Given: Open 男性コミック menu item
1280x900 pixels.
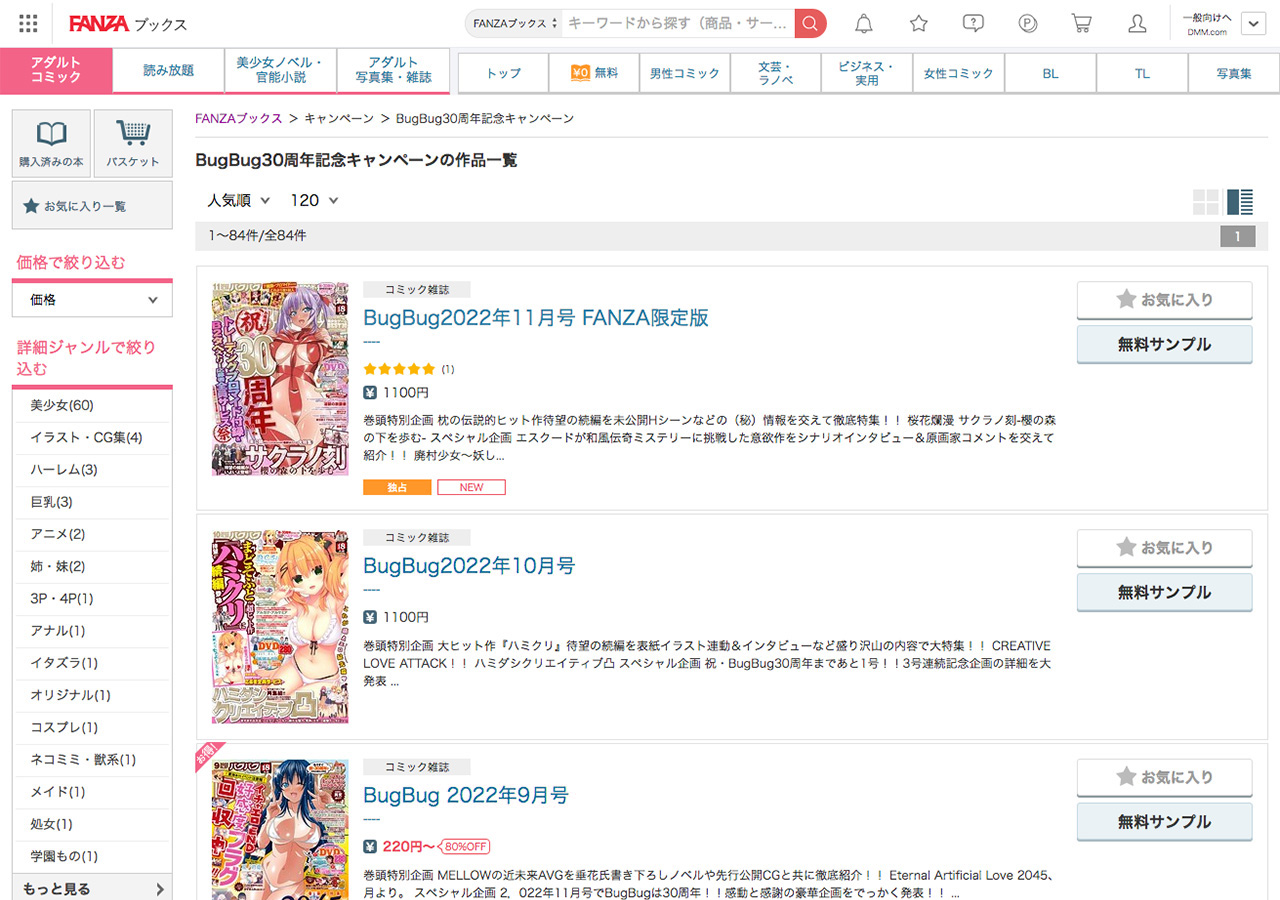Looking at the screenshot, I should (685, 73).
